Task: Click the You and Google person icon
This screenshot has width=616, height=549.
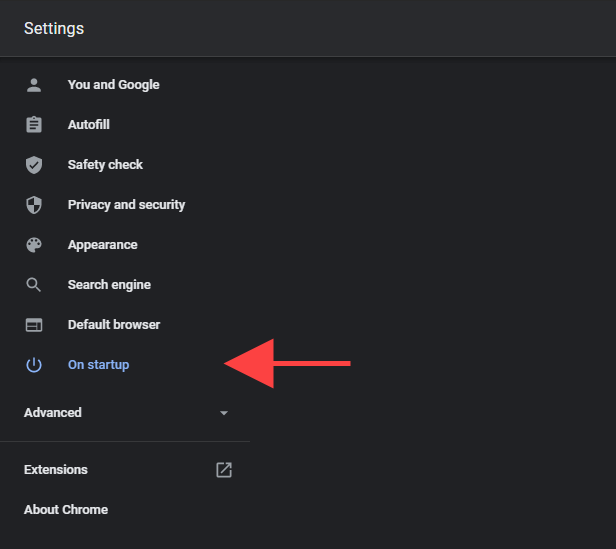Action: tap(34, 85)
